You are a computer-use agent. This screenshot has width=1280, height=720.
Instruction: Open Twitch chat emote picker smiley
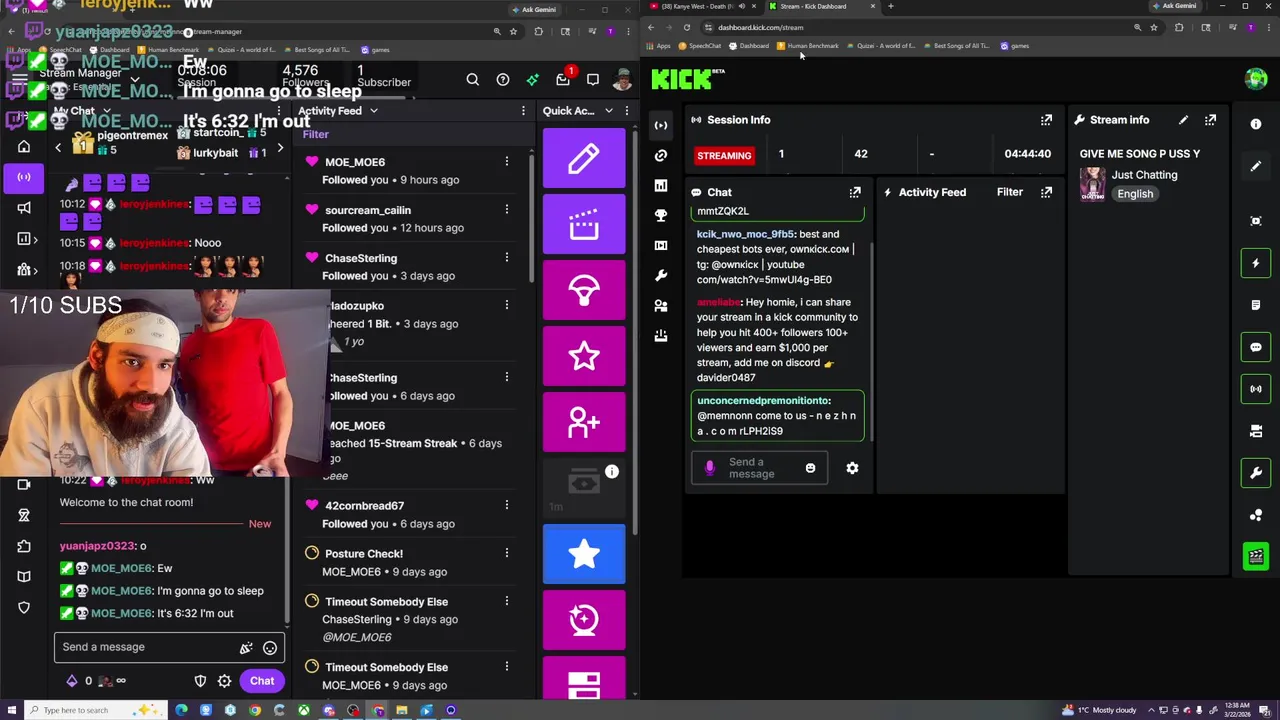[270, 648]
